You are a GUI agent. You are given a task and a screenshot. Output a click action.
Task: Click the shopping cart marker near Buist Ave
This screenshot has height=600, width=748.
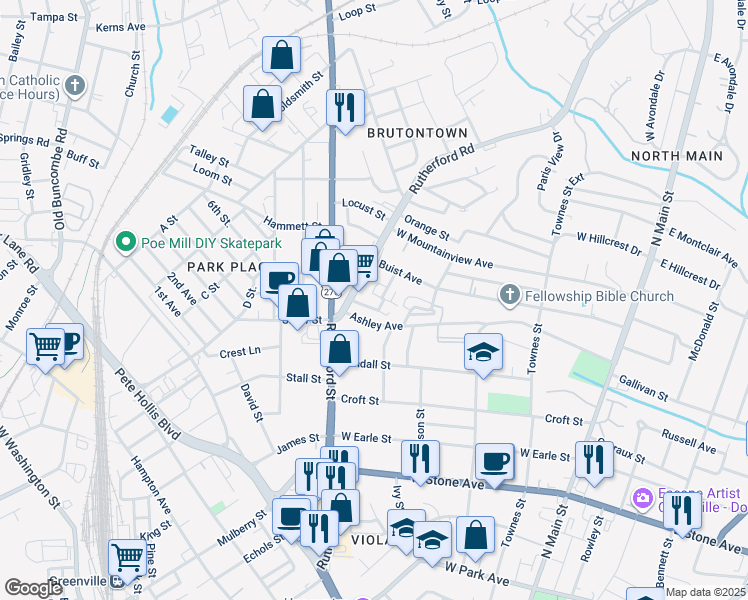click(361, 264)
